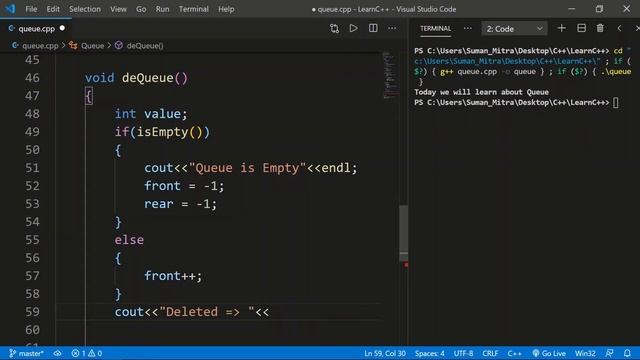Open the File menu
This screenshot has width=640, height=360.
(x=31, y=9)
